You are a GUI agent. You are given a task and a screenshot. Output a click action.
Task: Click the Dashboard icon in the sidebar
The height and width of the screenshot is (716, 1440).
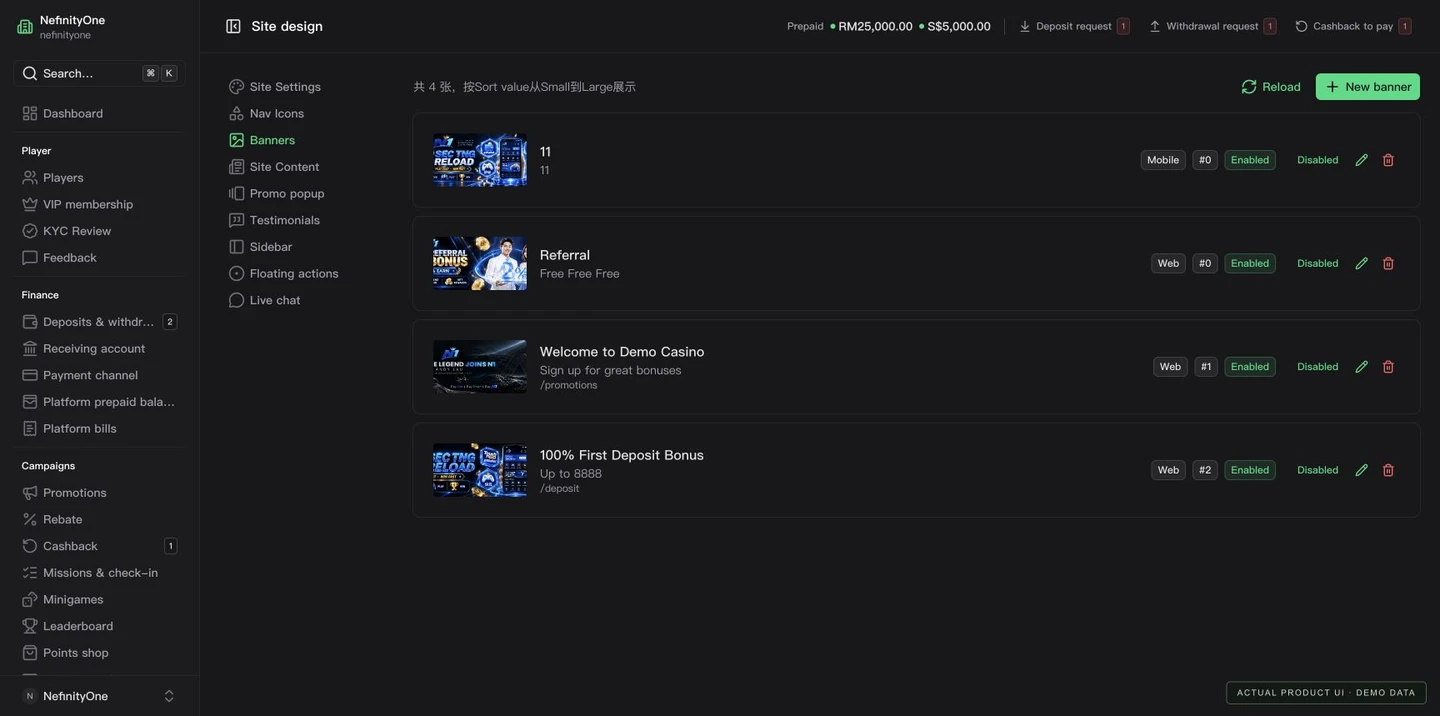pyautogui.click(x=30, y=114)
